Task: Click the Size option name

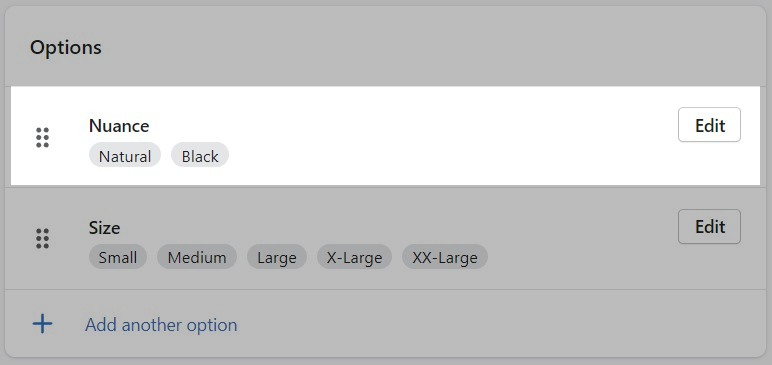Action: coord(104,228)
